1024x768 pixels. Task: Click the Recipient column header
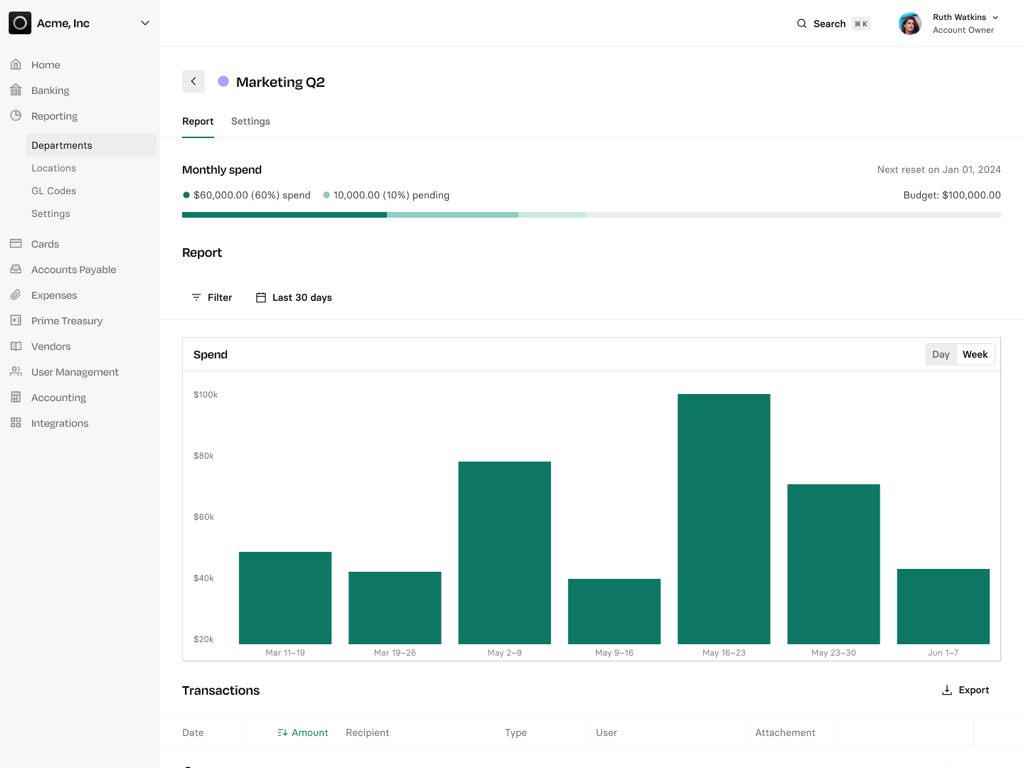point(367,733)
